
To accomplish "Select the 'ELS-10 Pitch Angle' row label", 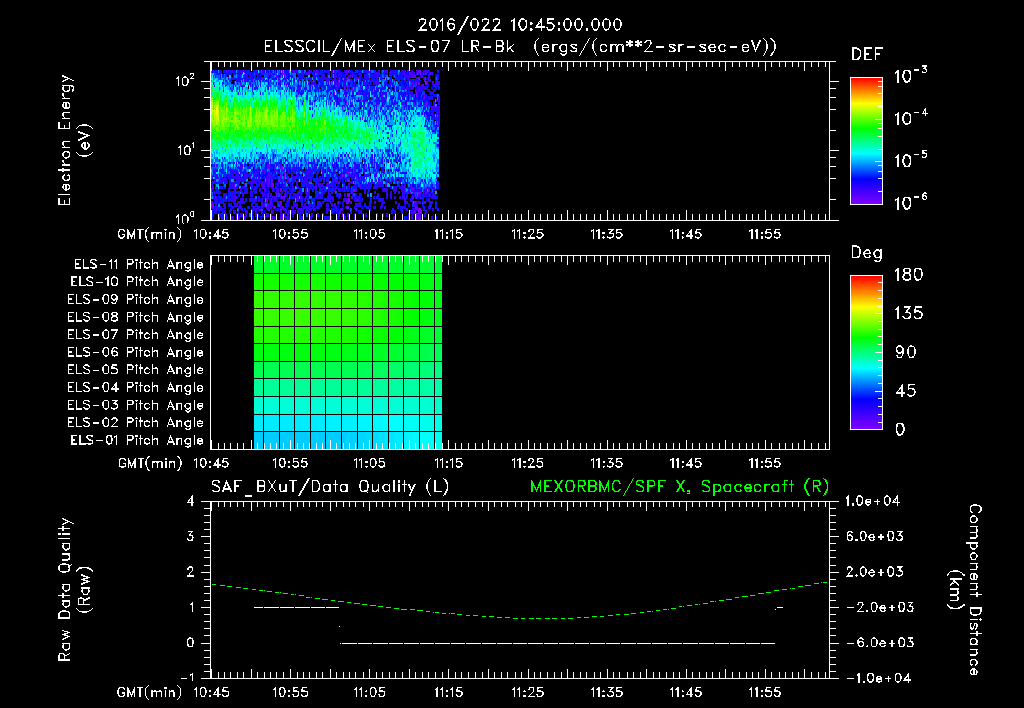I will pos(137,282).
